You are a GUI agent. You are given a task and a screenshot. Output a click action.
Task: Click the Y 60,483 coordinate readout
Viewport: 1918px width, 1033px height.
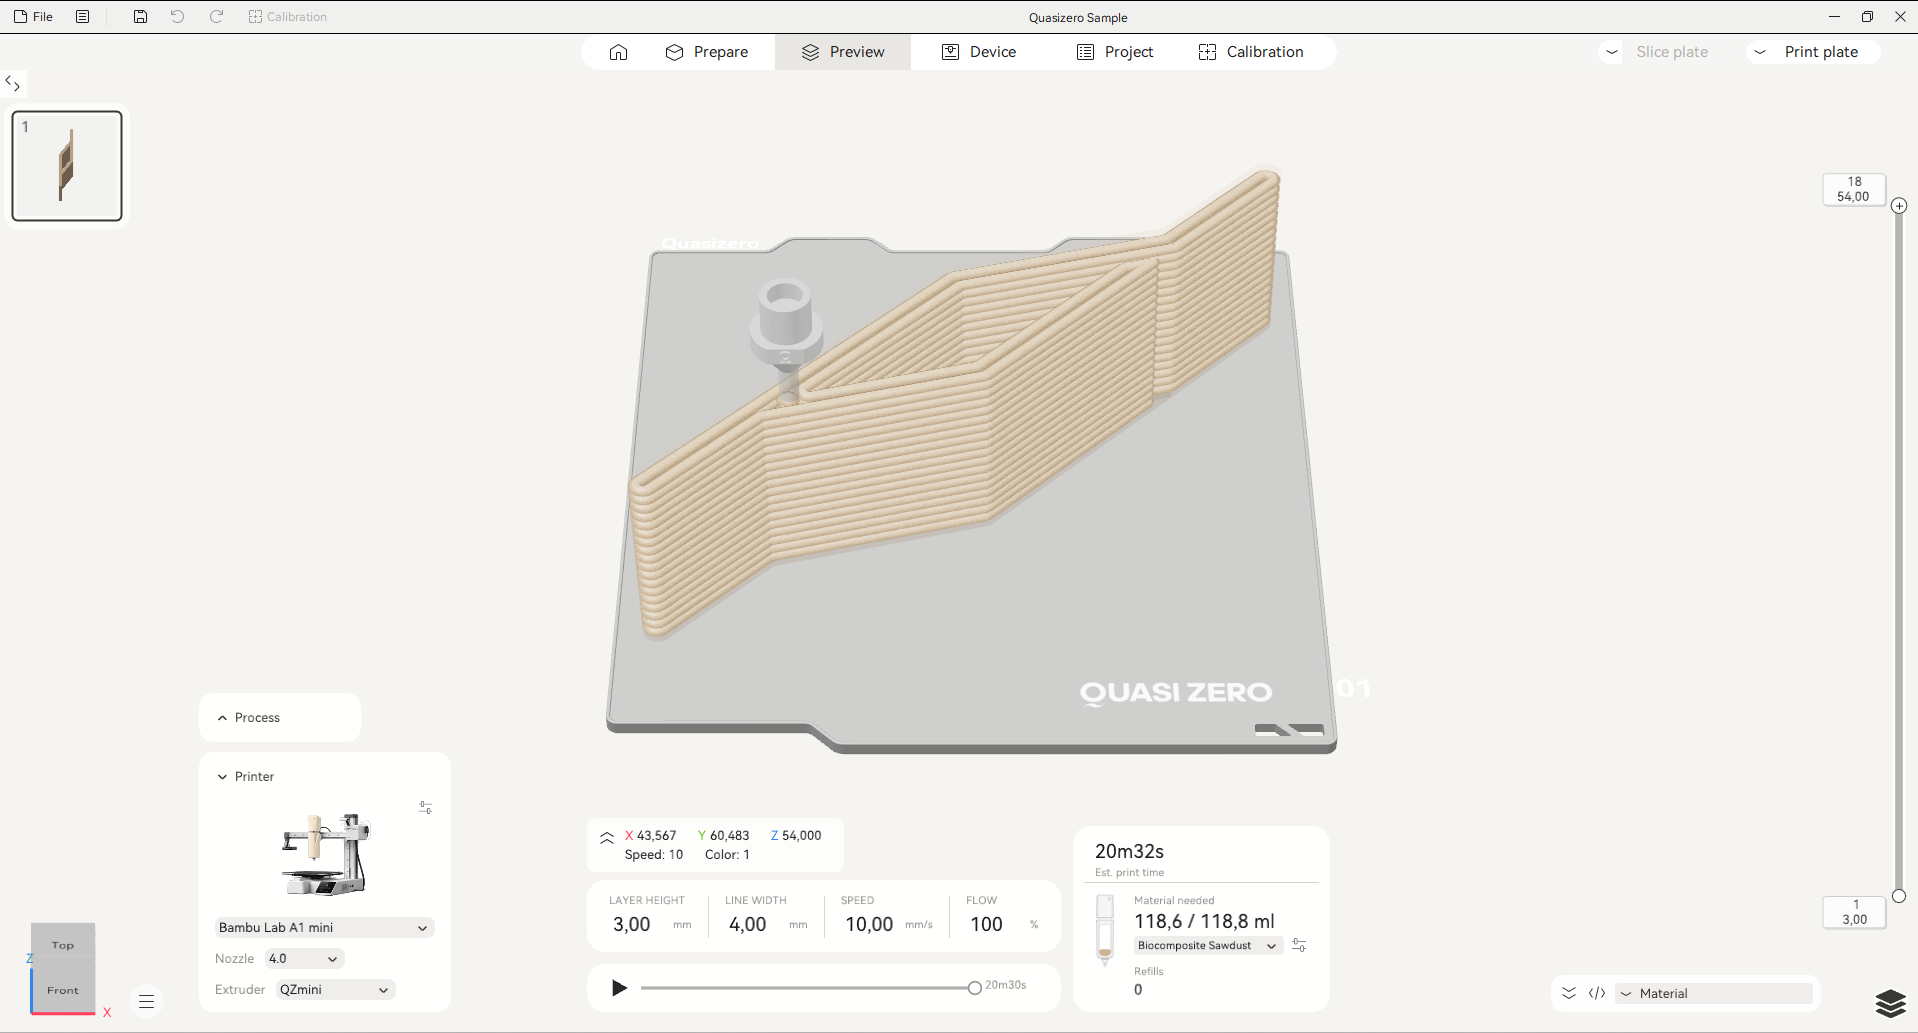coord(724,836)
